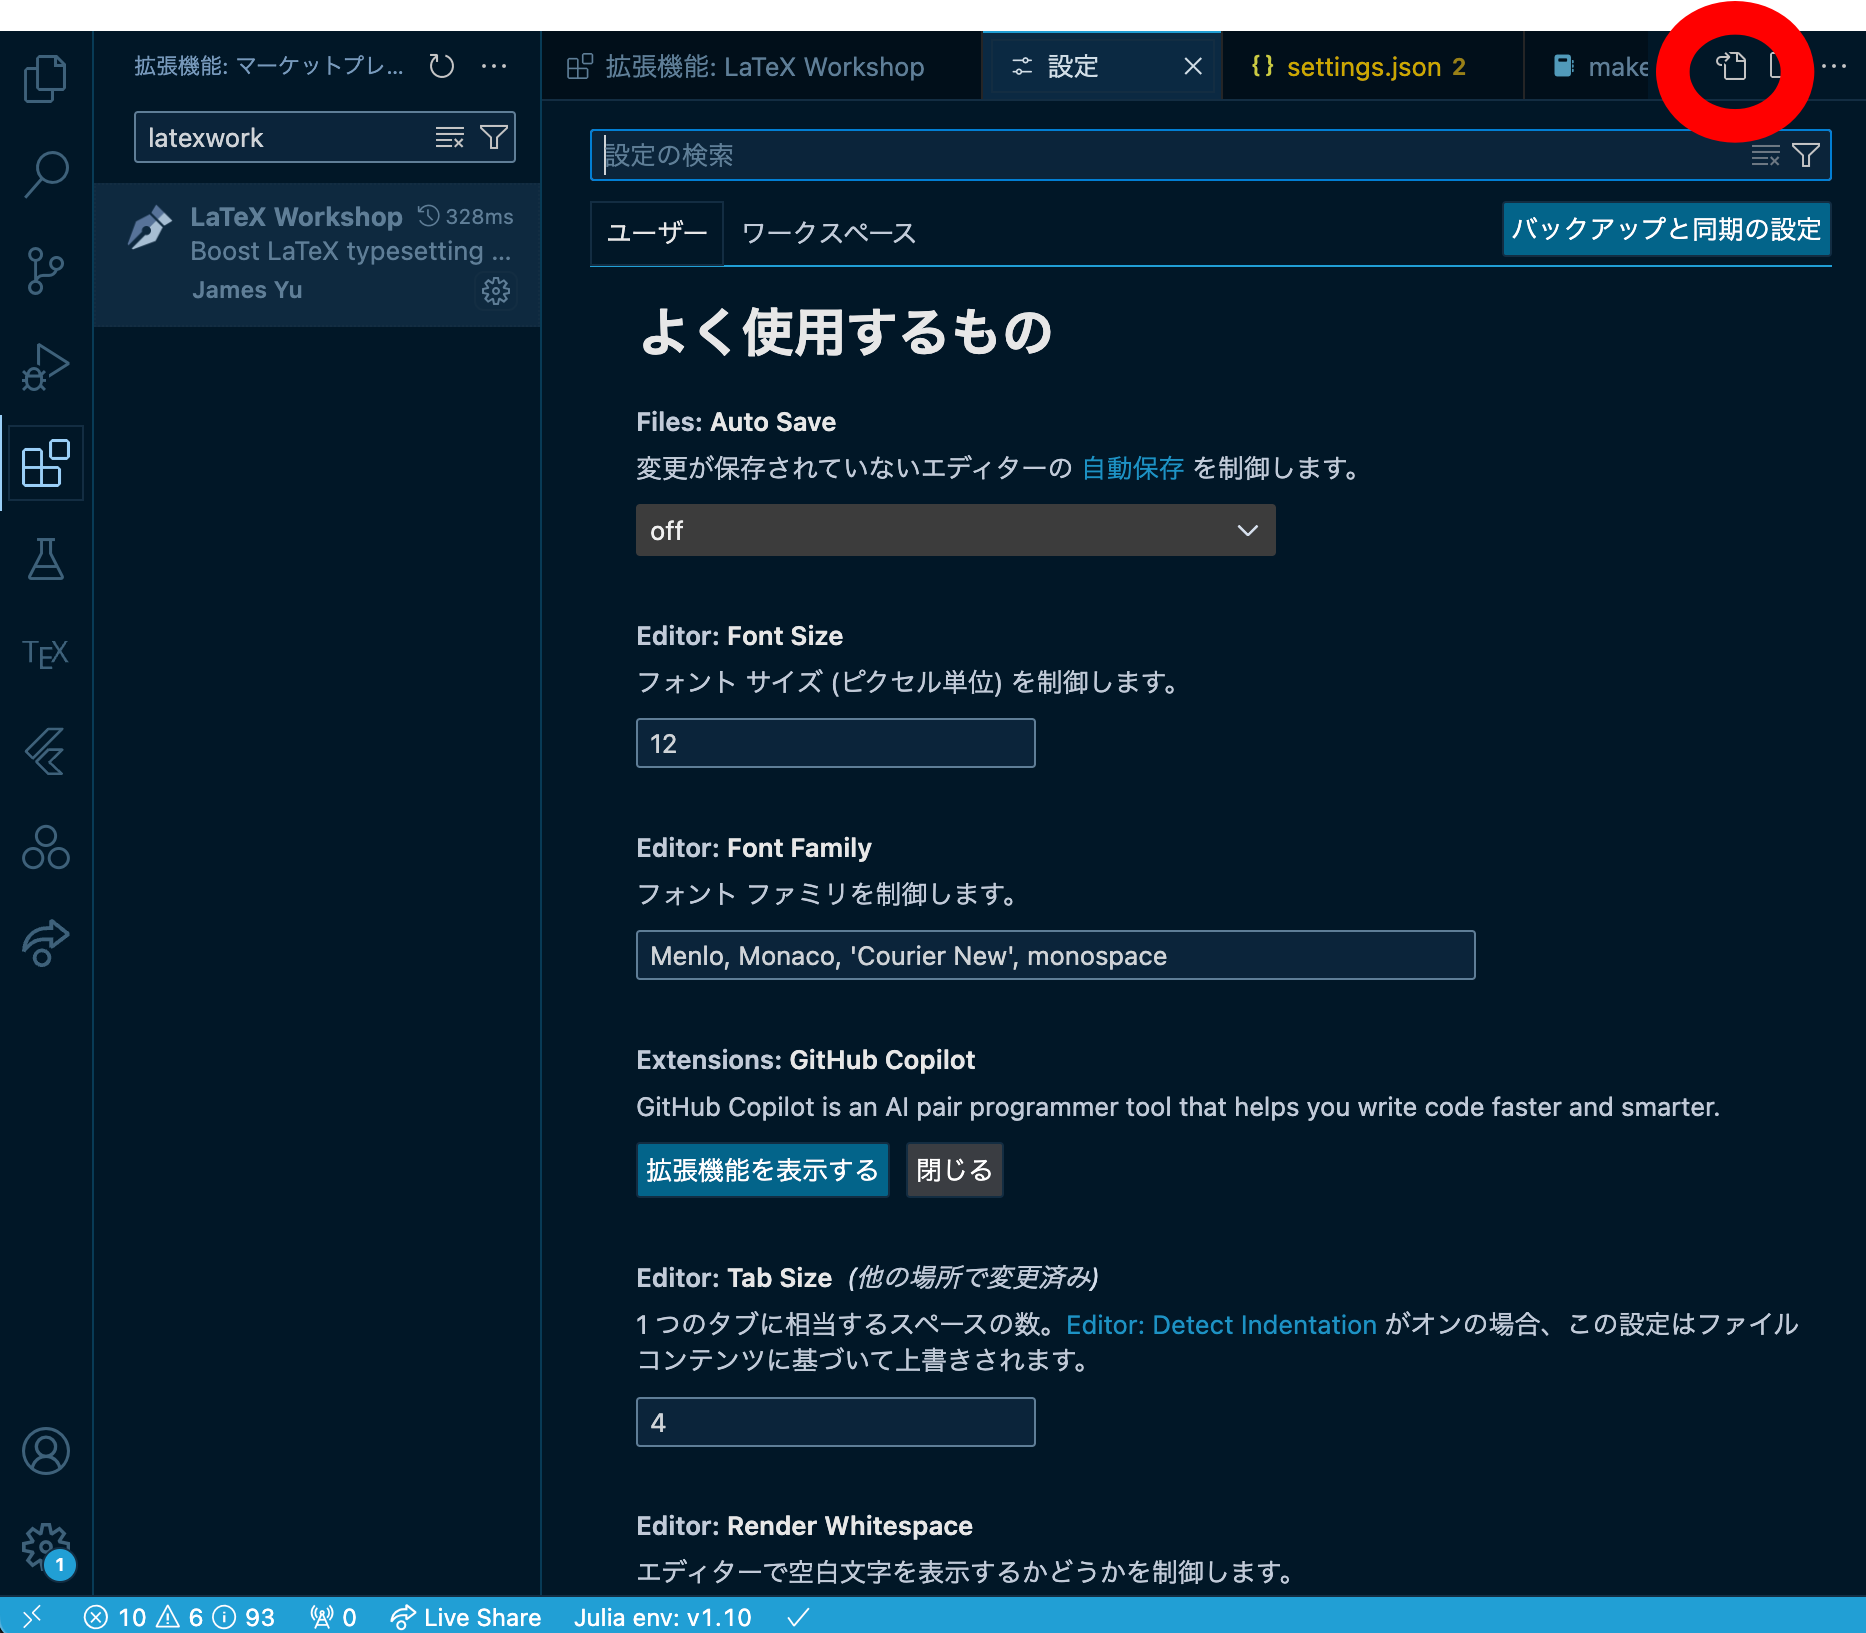This screenshot has height=1633, width=1866.
Task: Select the TEX sidebar icon
Action: [45, 653]
